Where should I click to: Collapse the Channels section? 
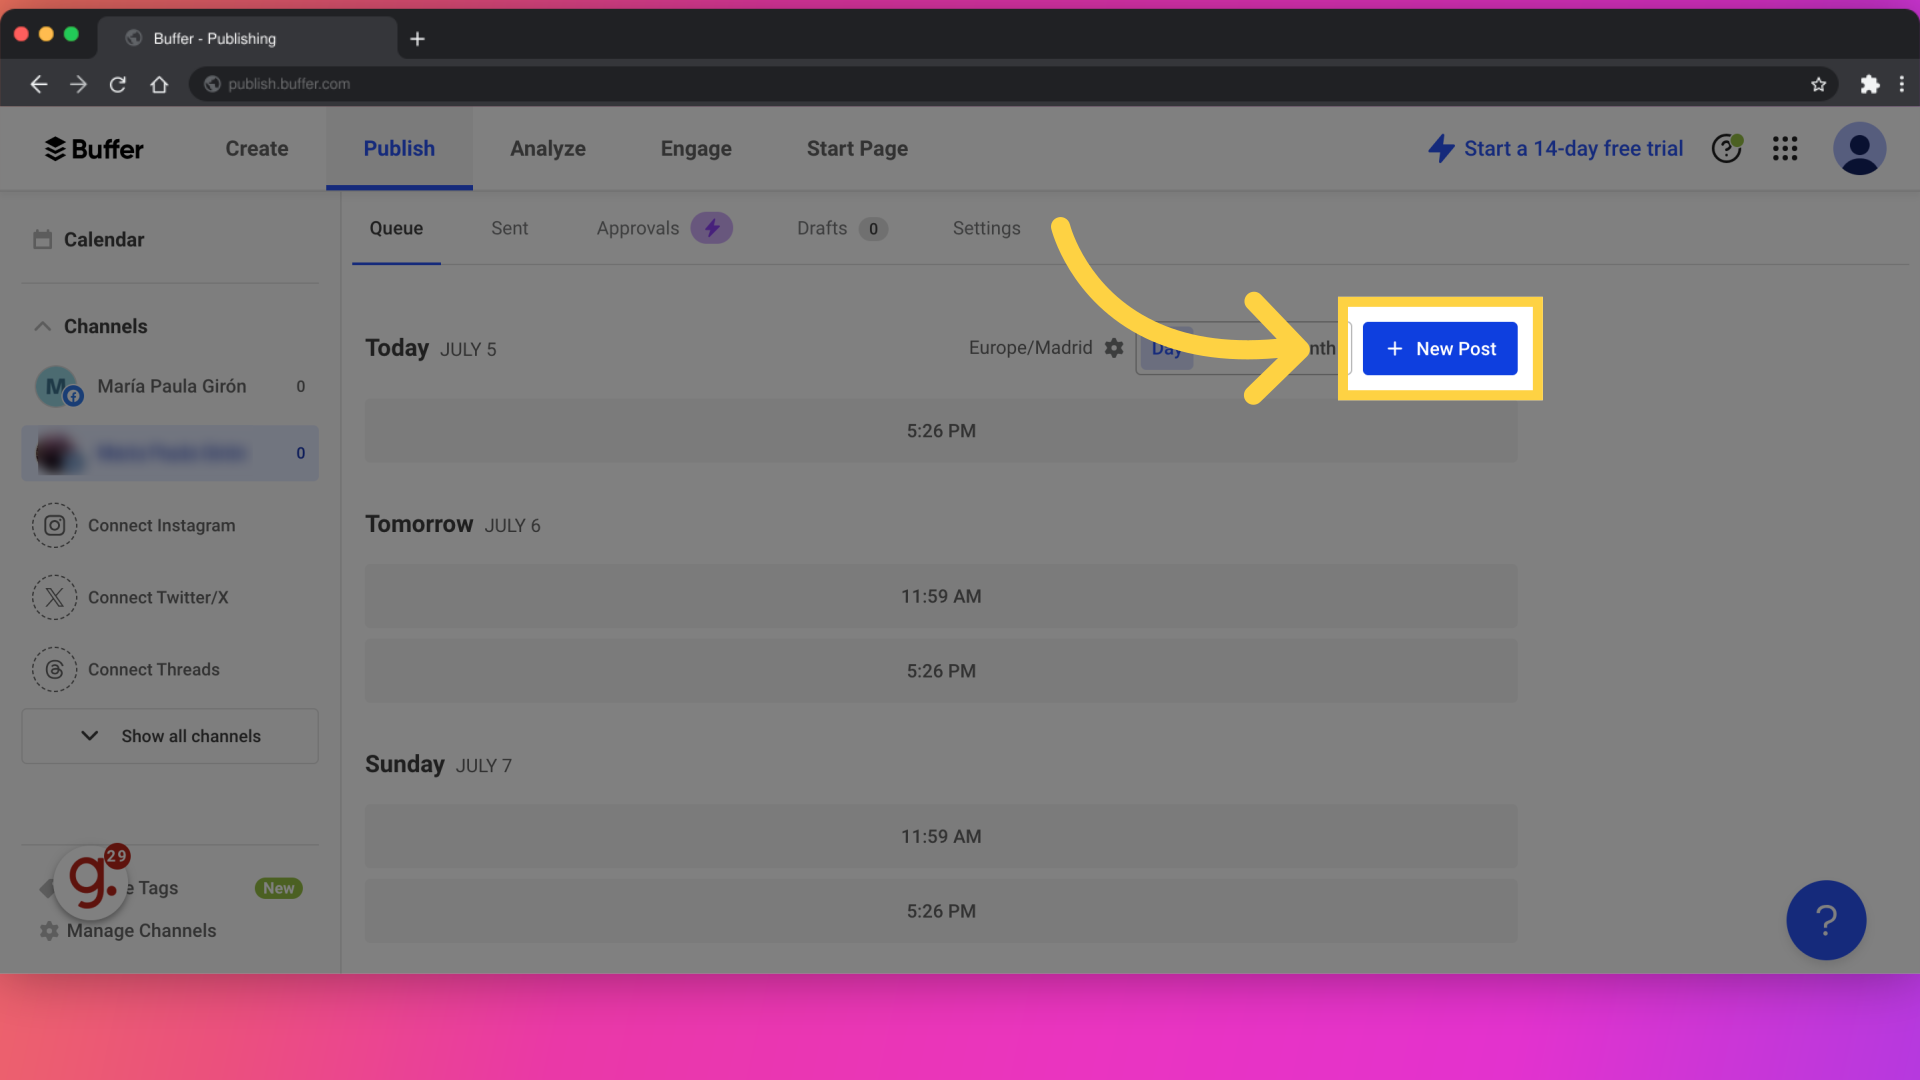pos(42,327)
